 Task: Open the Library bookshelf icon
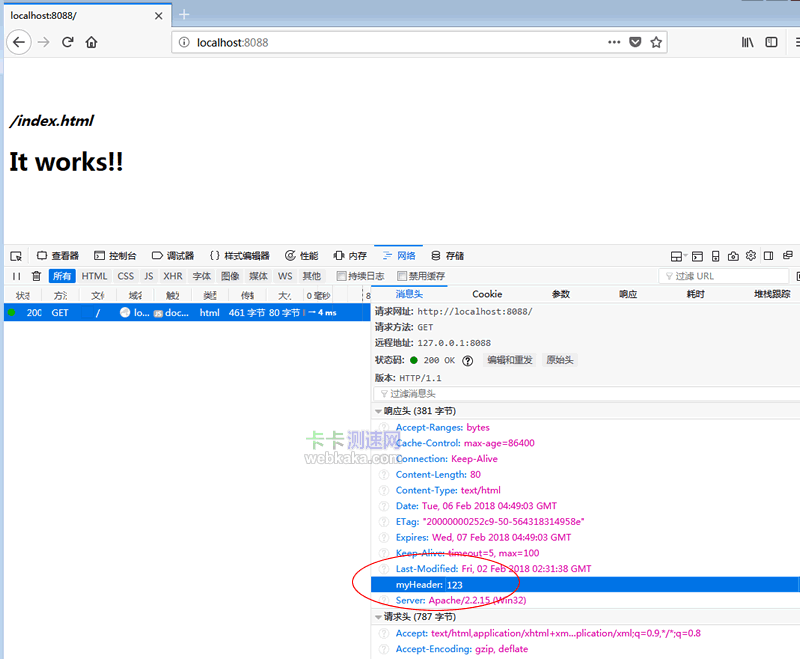pyautogui.click(x=747, y=42)
